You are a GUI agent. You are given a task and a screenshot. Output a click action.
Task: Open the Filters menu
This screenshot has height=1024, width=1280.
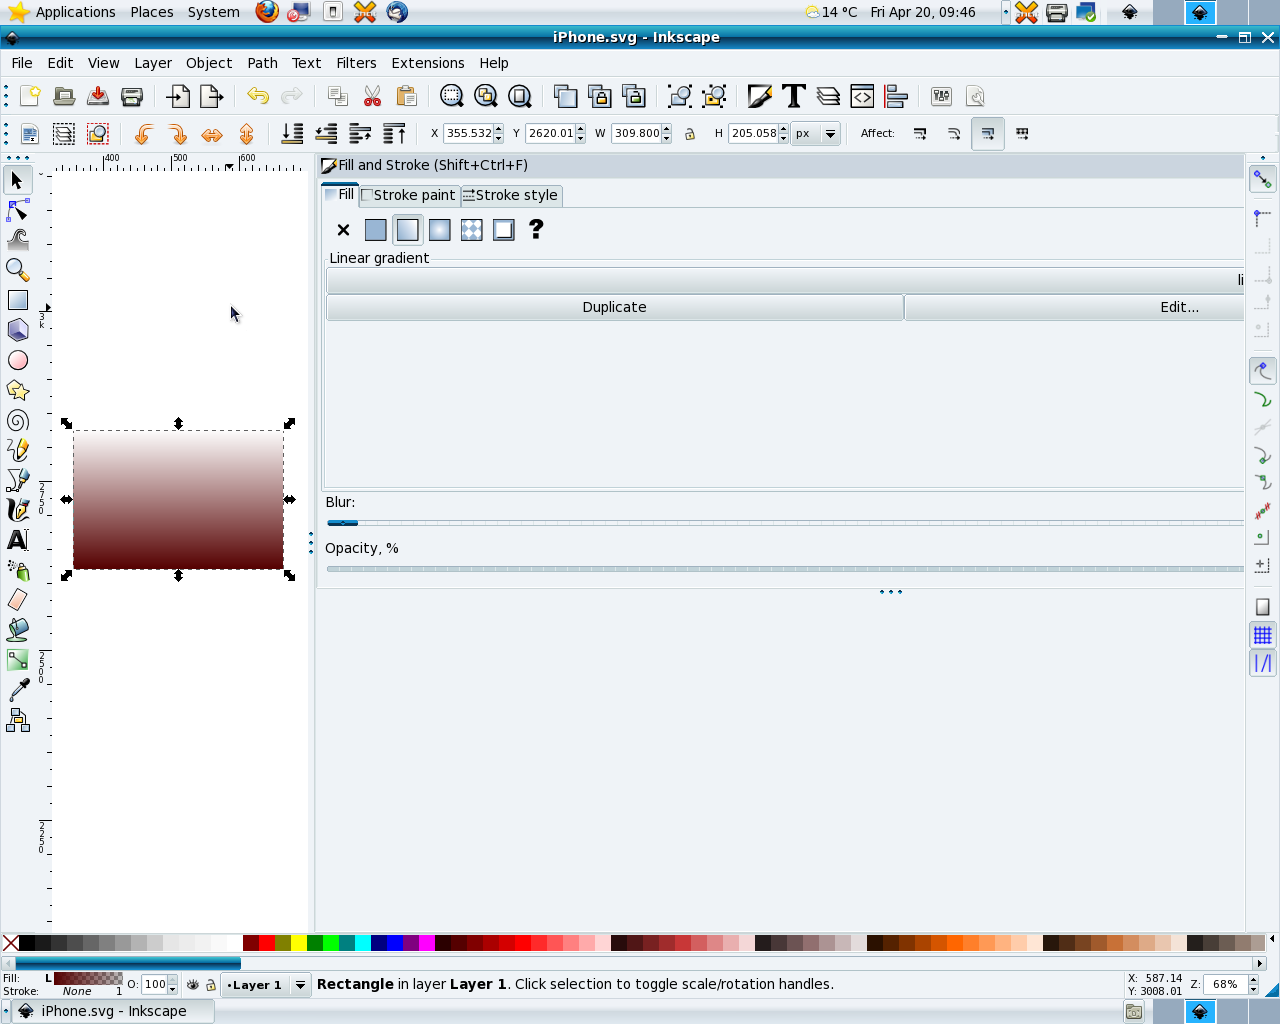tap(356, 63)
